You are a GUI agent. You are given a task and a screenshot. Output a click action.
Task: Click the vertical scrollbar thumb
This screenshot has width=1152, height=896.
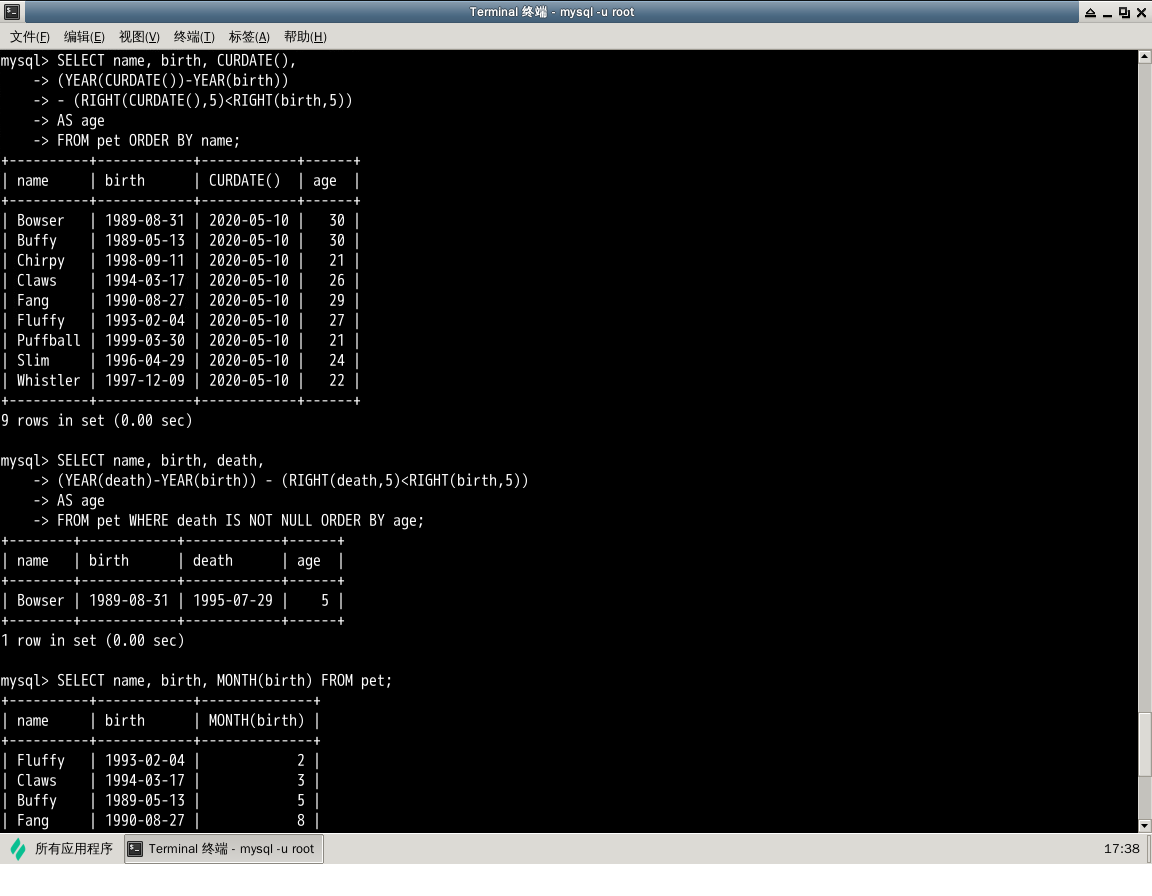coord(1145,745)
